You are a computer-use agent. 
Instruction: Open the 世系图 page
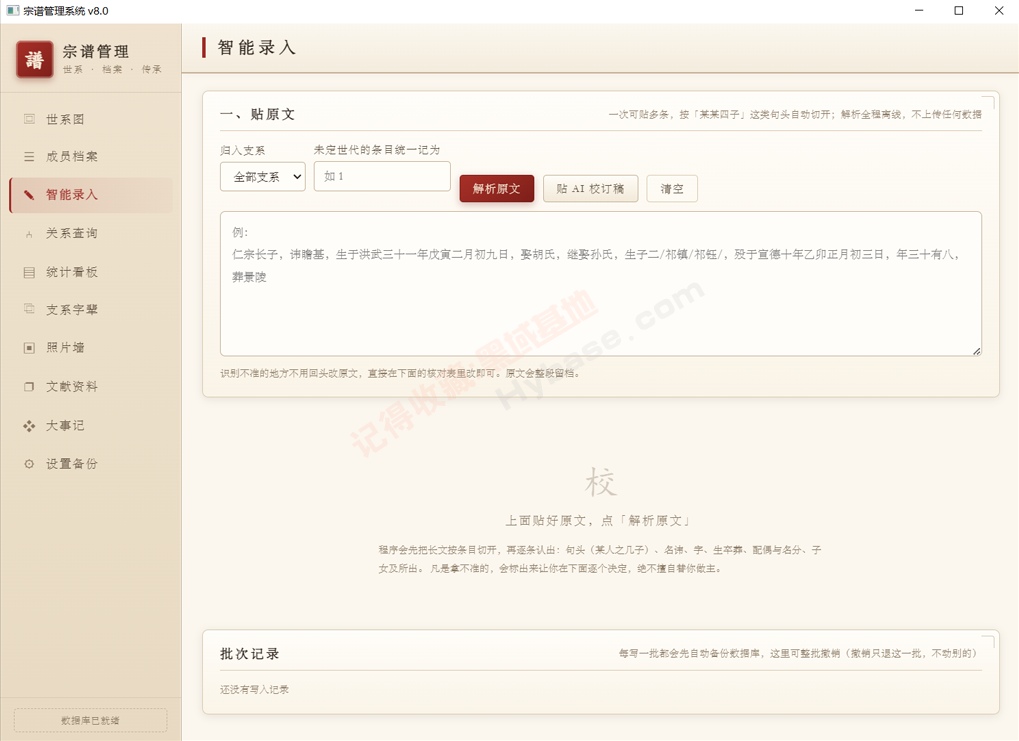pos(91,119)
